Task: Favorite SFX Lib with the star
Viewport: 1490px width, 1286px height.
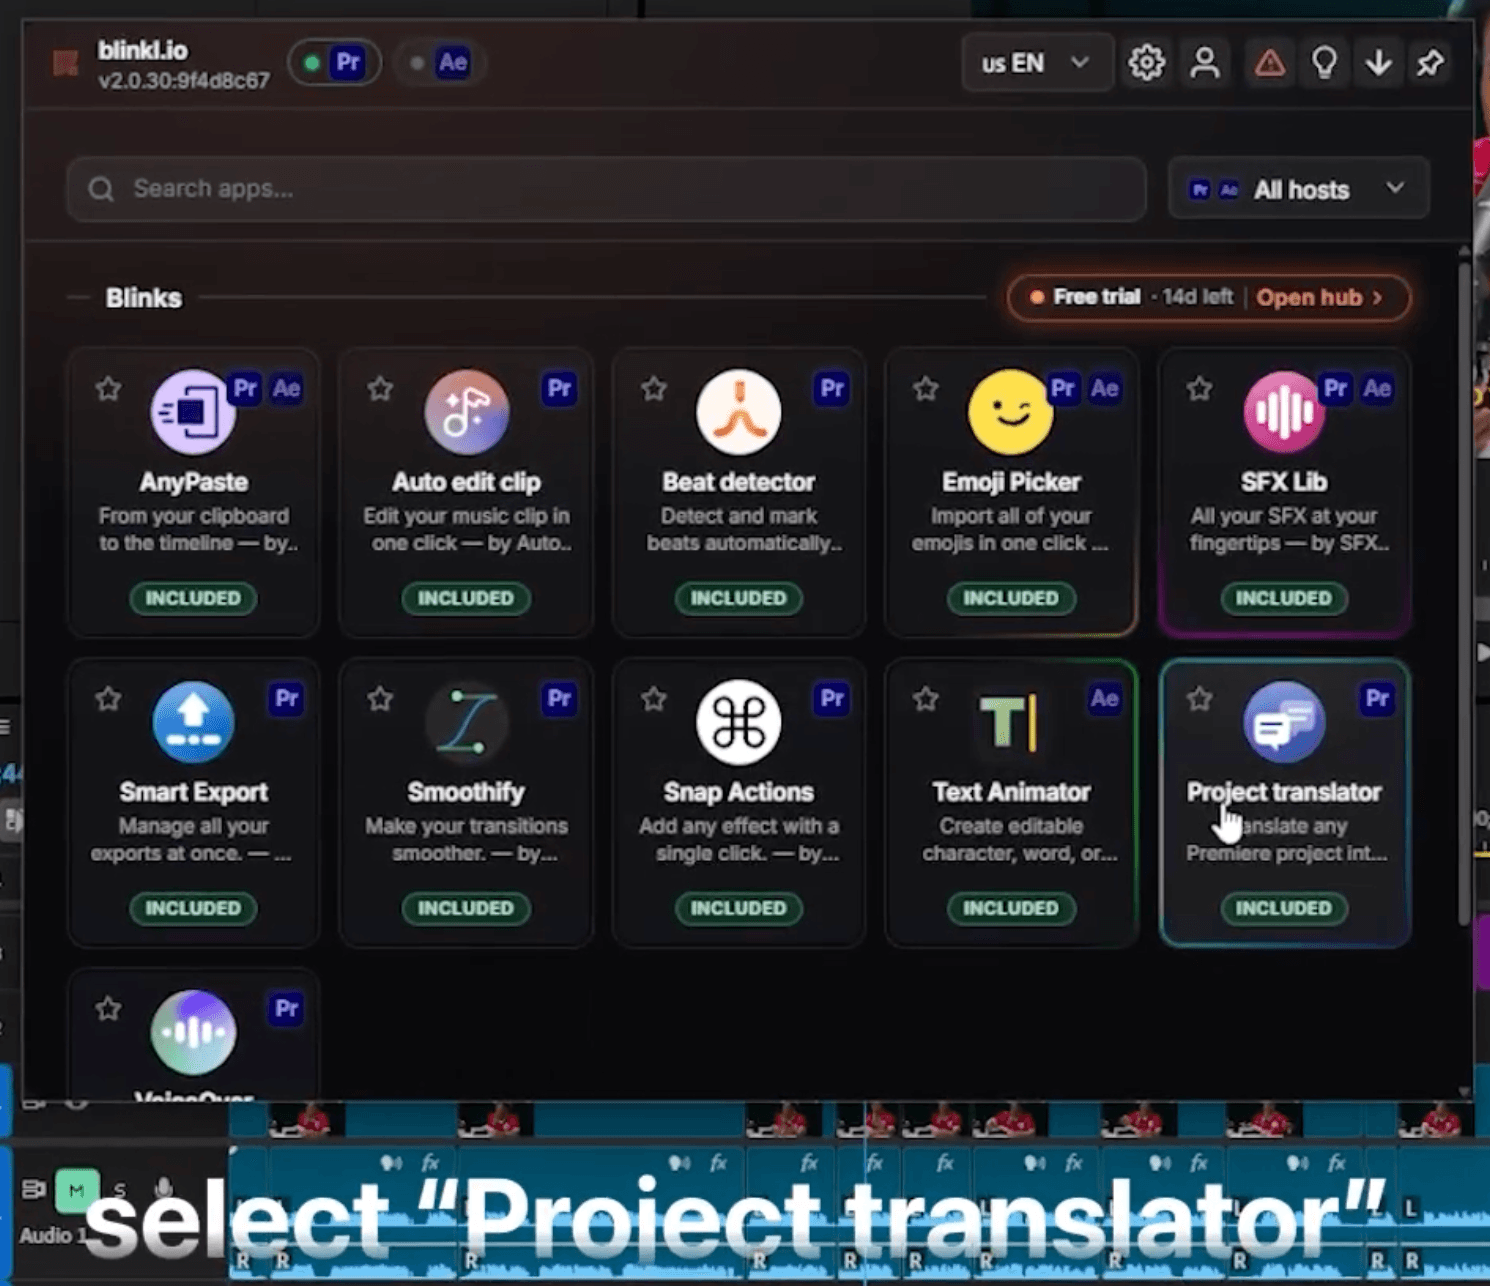Action: [1199, 388]
